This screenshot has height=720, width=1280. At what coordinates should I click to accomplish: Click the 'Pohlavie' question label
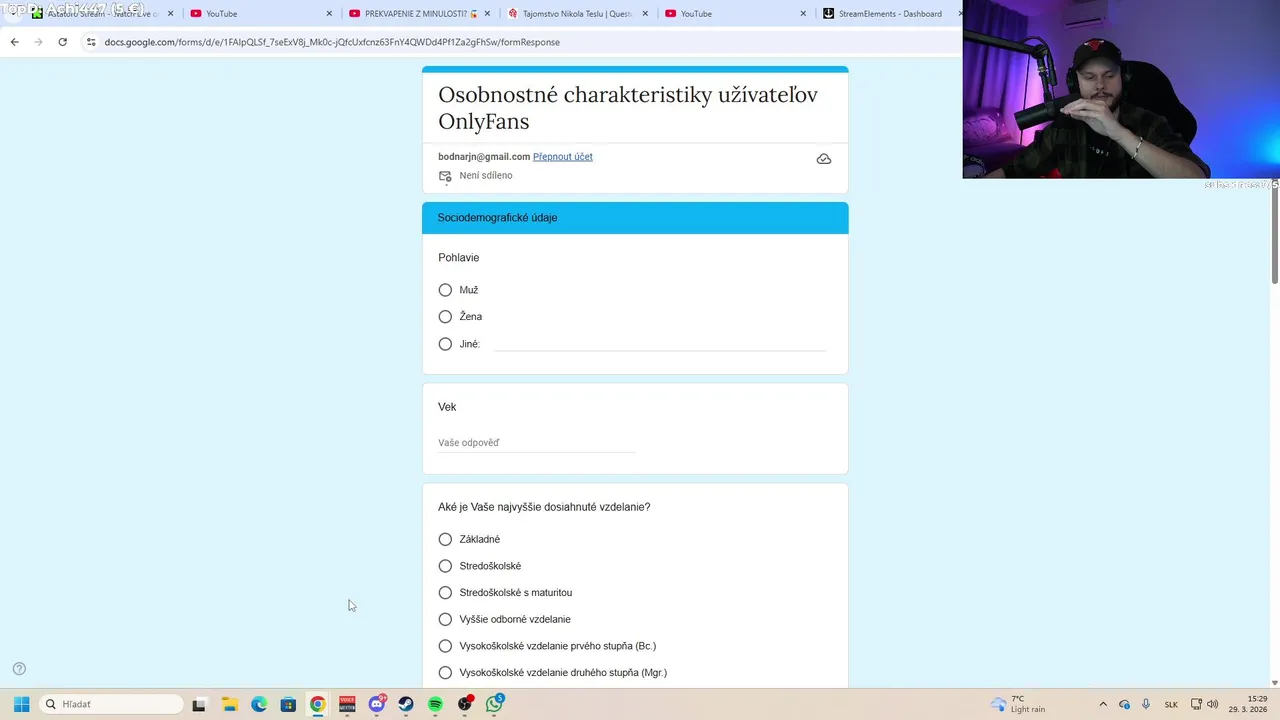(458, 258)
